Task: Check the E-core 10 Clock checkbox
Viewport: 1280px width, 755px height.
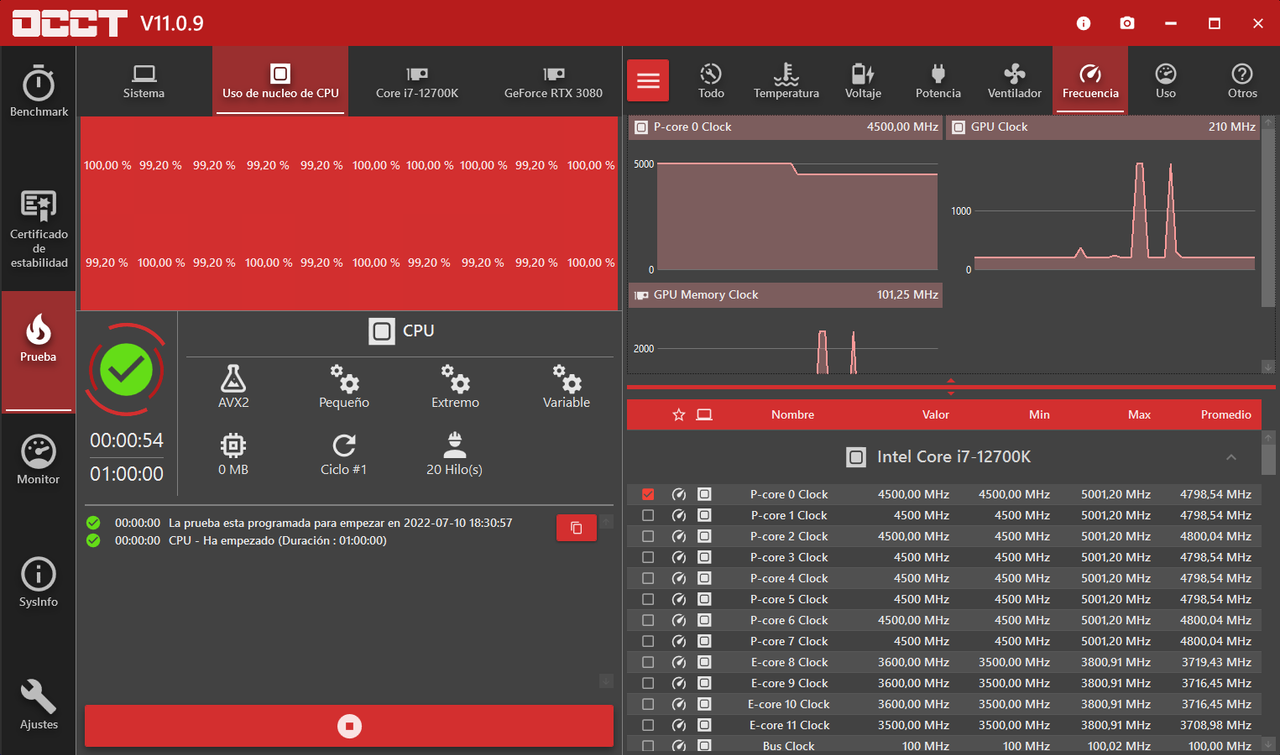Action: click(x=648, y=704)
